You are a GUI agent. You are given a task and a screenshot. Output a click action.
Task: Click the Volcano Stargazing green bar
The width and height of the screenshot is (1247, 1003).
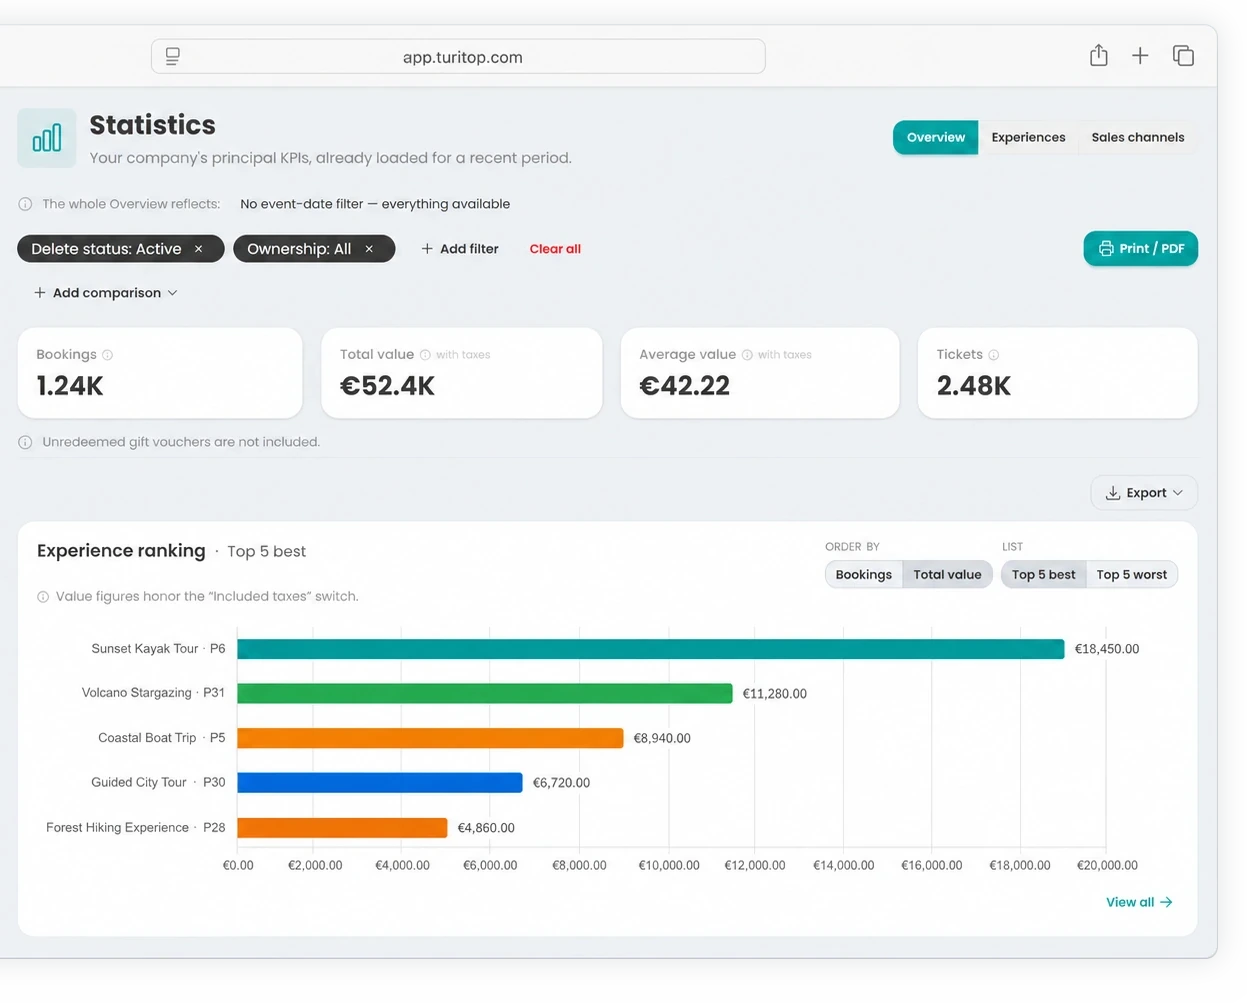point(485,693)
